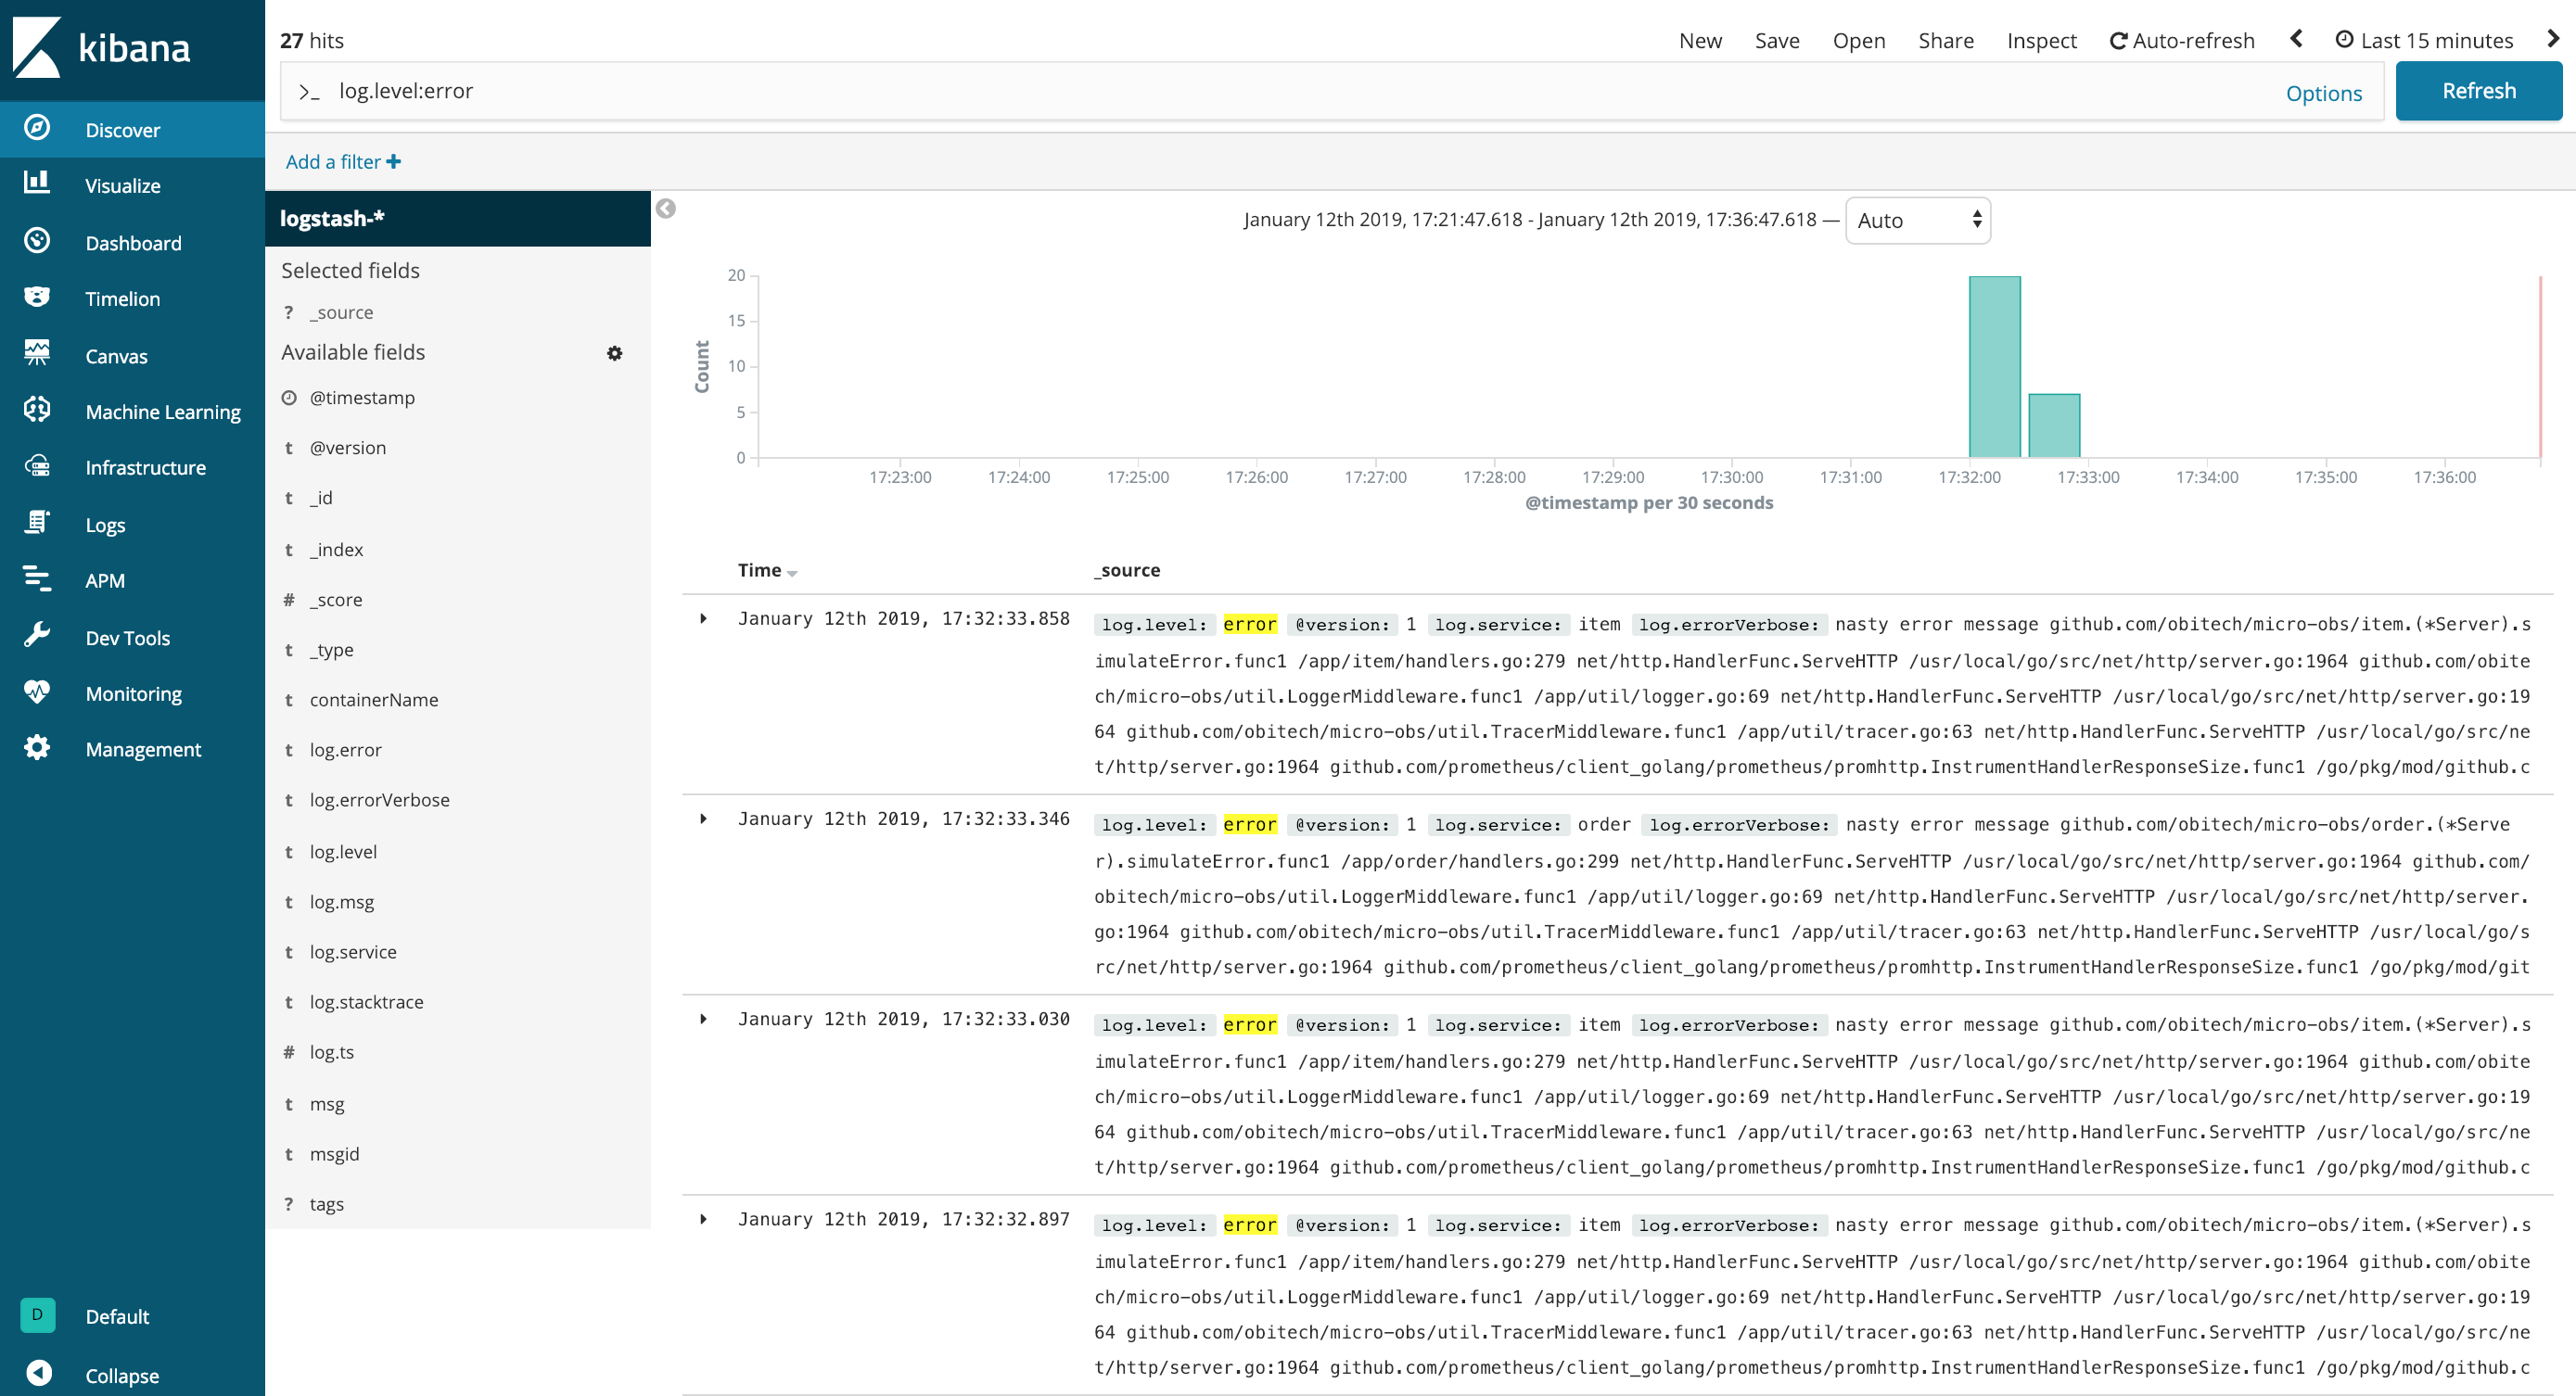Select the log.level field
The image size is (2576, 1396).
pos(343,851)
